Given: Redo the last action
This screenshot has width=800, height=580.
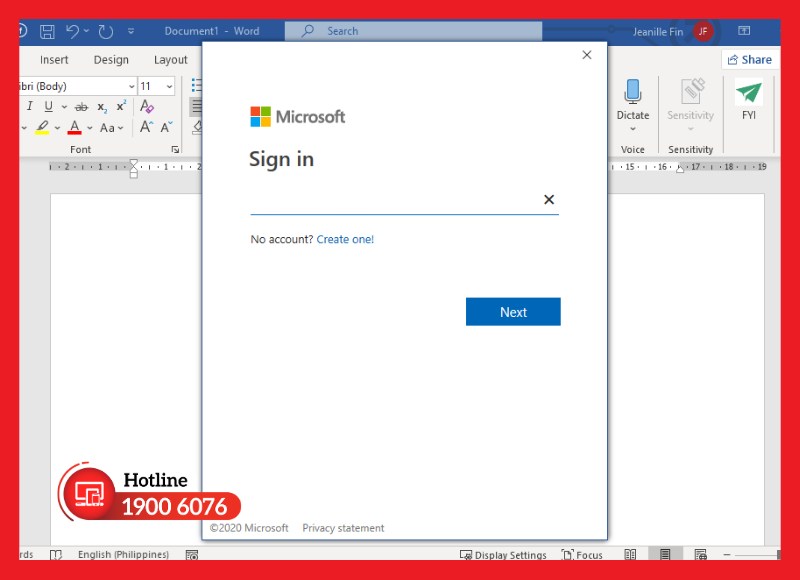Looking at the screenshot, I should 106,32.
